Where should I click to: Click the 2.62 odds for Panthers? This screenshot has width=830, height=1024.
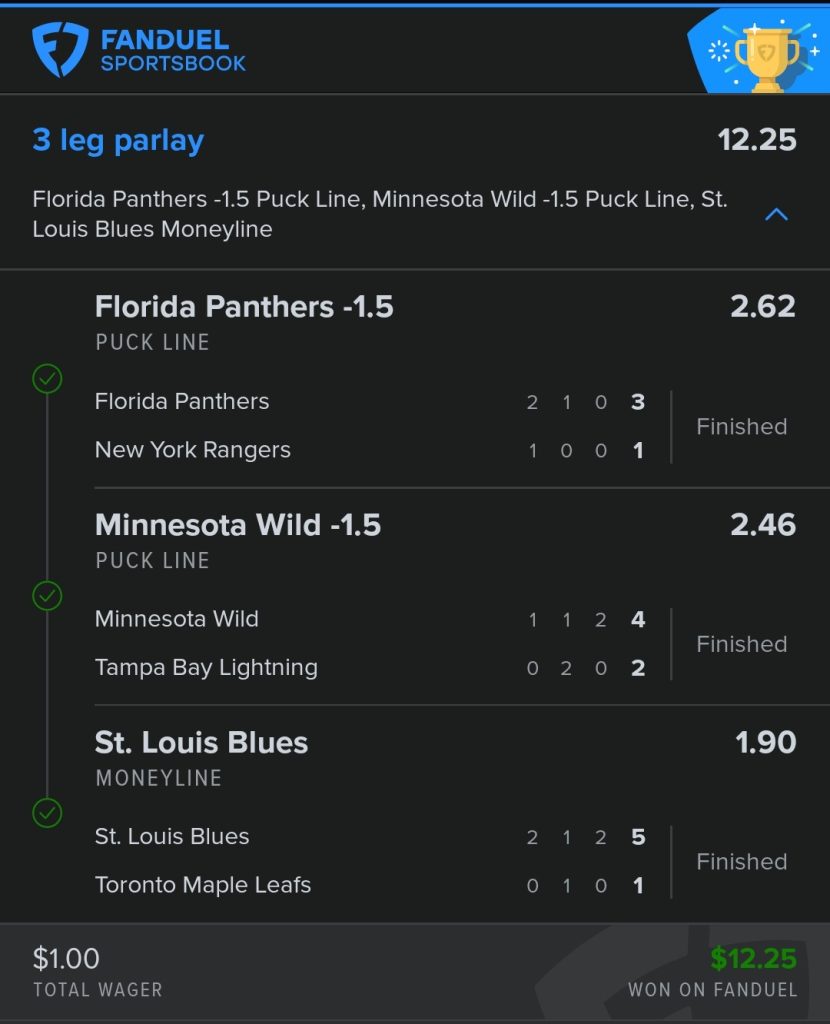point(763,306)
